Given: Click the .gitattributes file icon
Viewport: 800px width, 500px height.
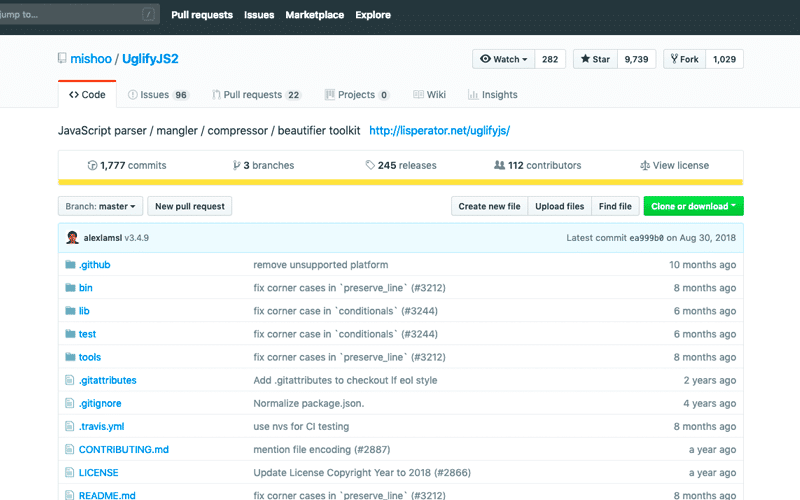Looking at the screenshot, I should (x=70, y=380).
